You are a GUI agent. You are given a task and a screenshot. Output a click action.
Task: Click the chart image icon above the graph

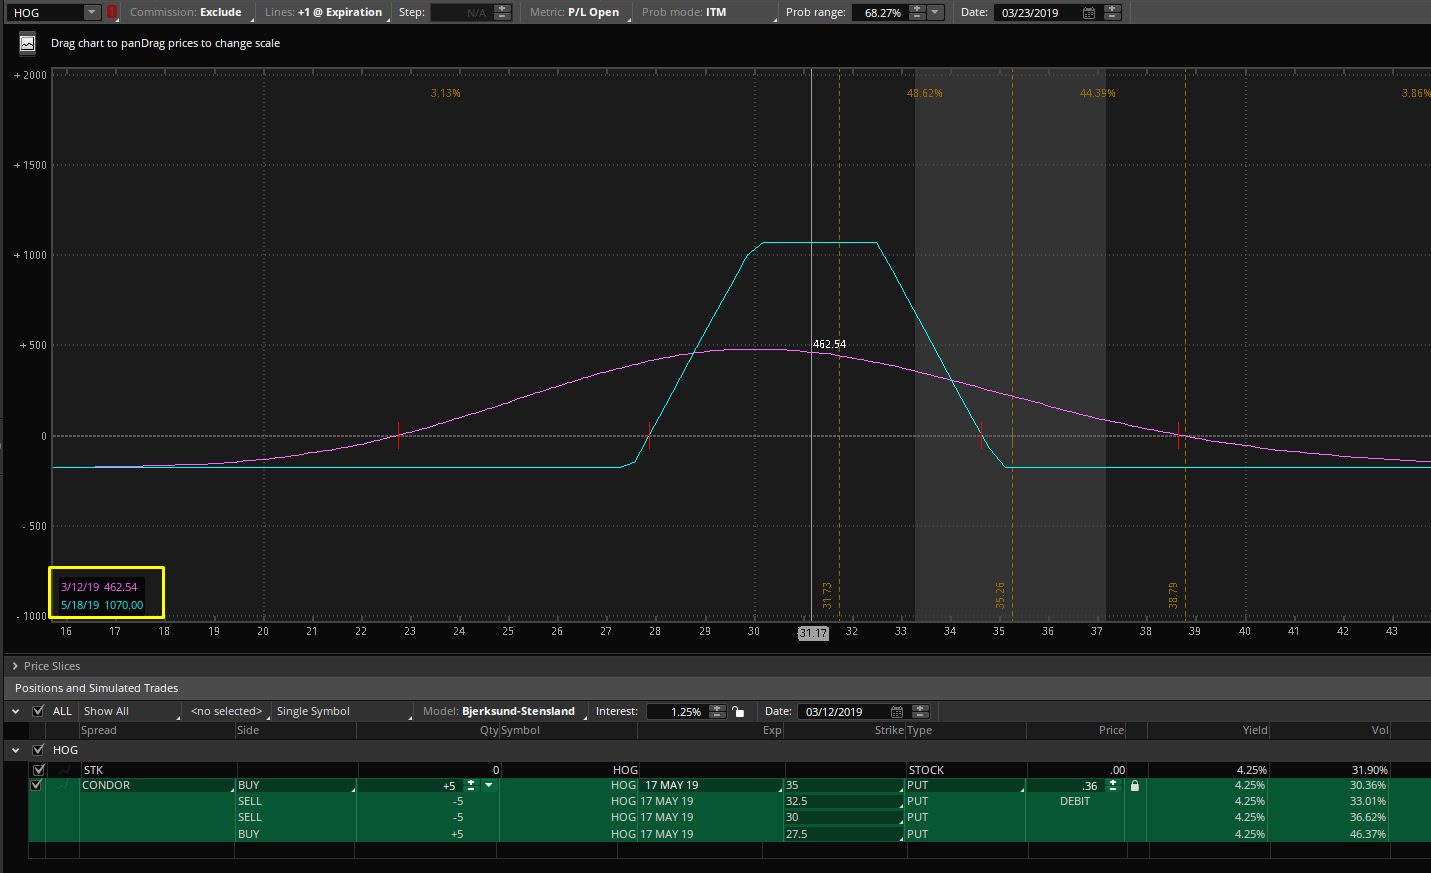point(27,43)
